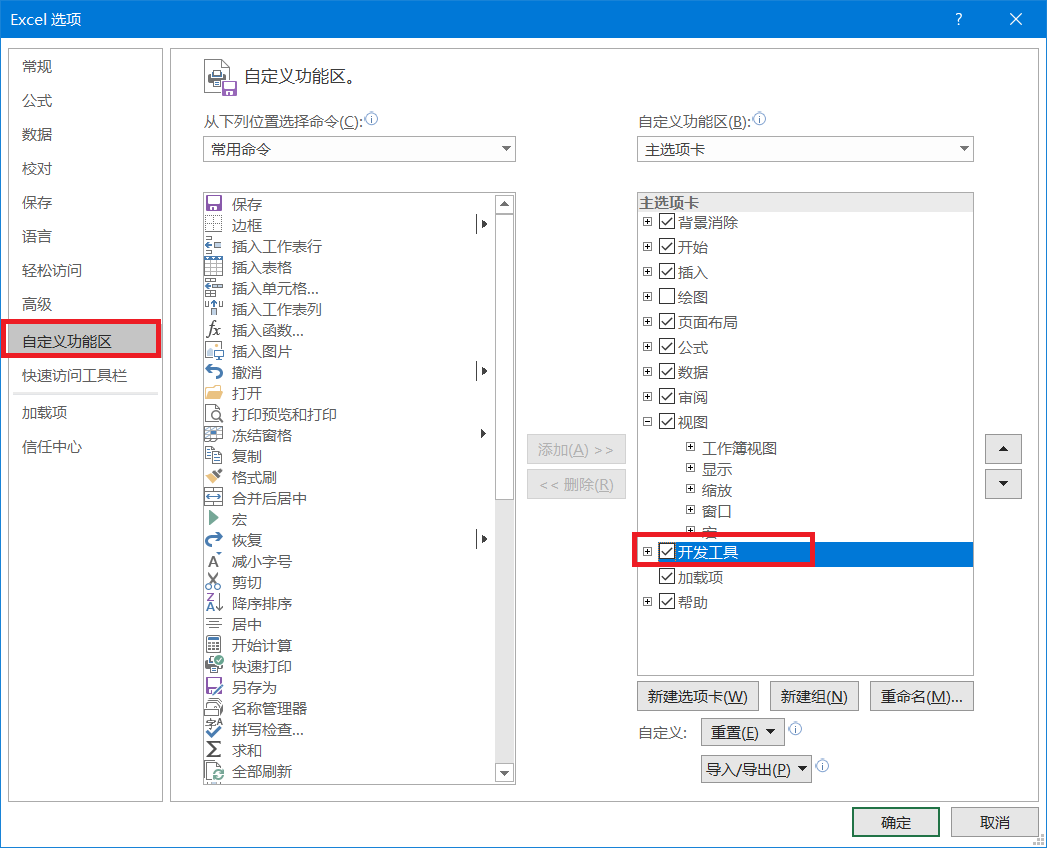Open the 主选项卡 ribbon dropdown
Image resolution: width=1047 pixels, height=848 pixels.
[805, 149]
